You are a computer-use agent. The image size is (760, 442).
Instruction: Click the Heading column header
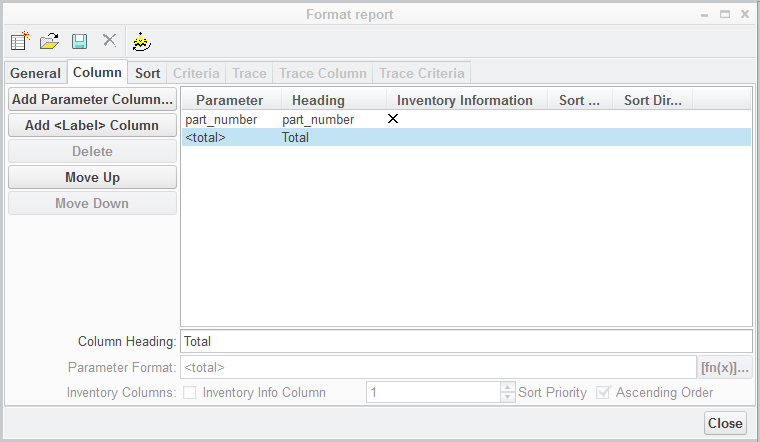click(333, 100)
